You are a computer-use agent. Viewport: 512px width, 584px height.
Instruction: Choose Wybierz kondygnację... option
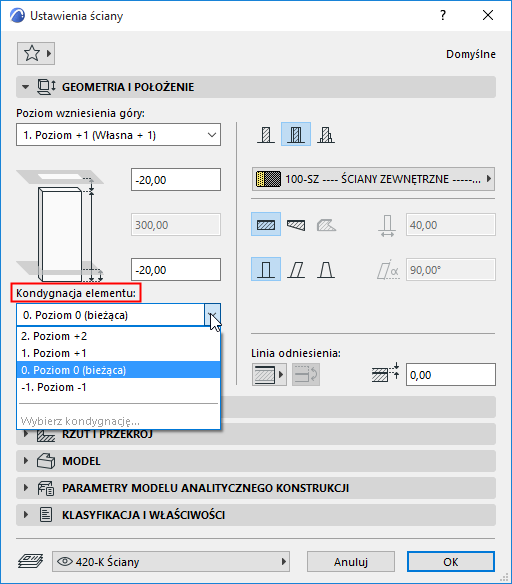pyautogui.click(x=118, y=421)
